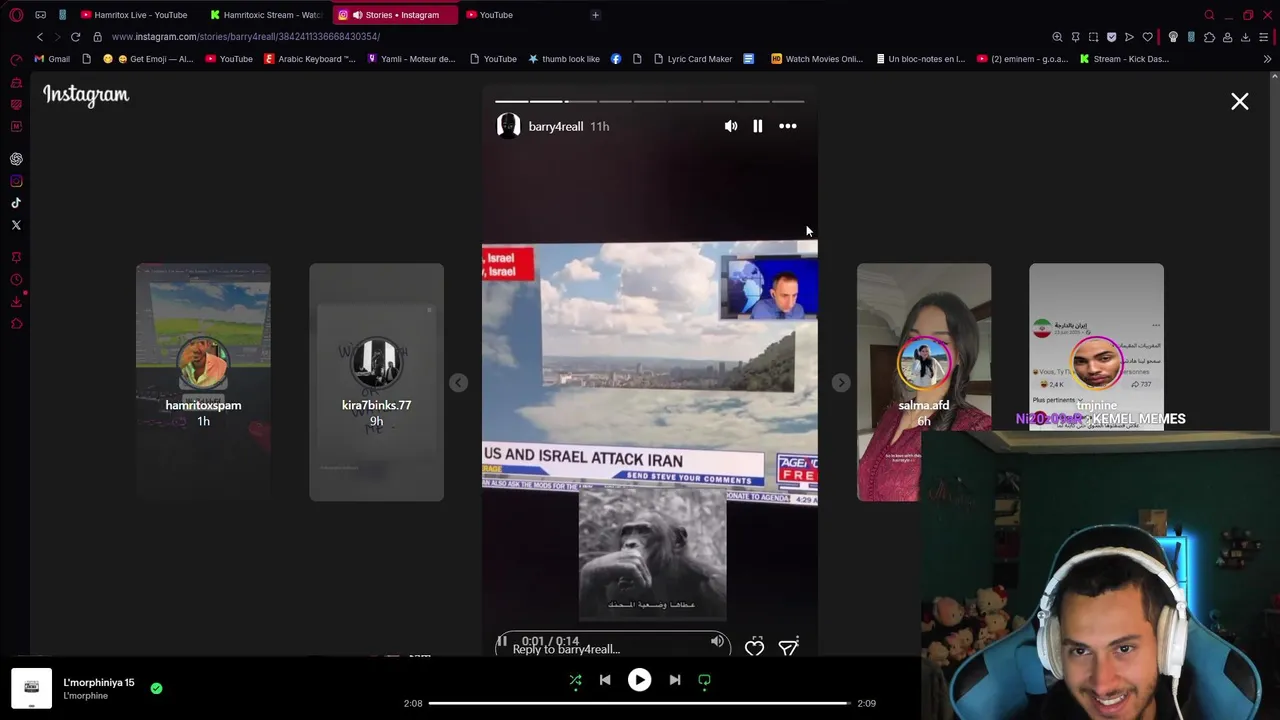Open the eminem g.o.a... bookmark
Viewport: 1280px width, 720px height.
pos(1021,59)
